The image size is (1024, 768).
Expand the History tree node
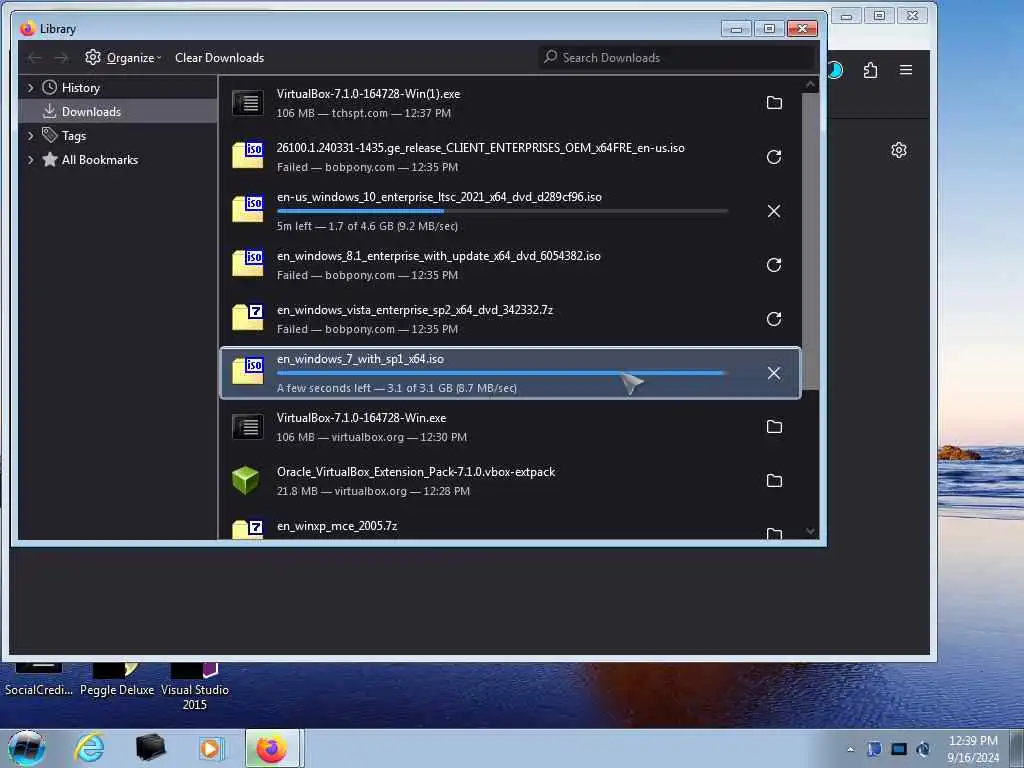pyautogui.click(x=30, y=88)
